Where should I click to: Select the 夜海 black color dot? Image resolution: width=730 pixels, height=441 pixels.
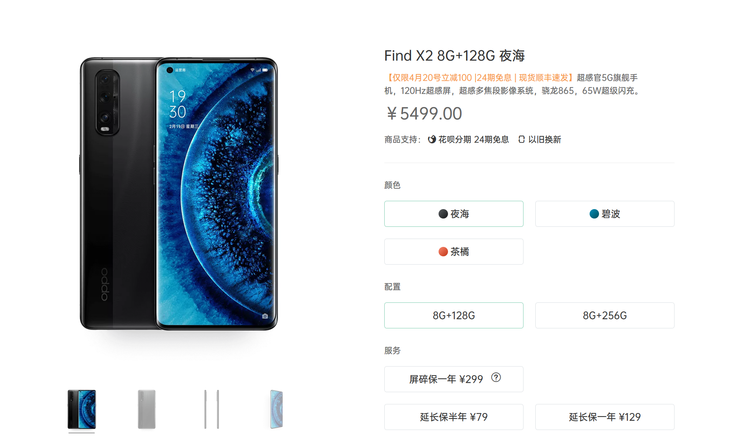pyautogui.click(x=443, y=214)
